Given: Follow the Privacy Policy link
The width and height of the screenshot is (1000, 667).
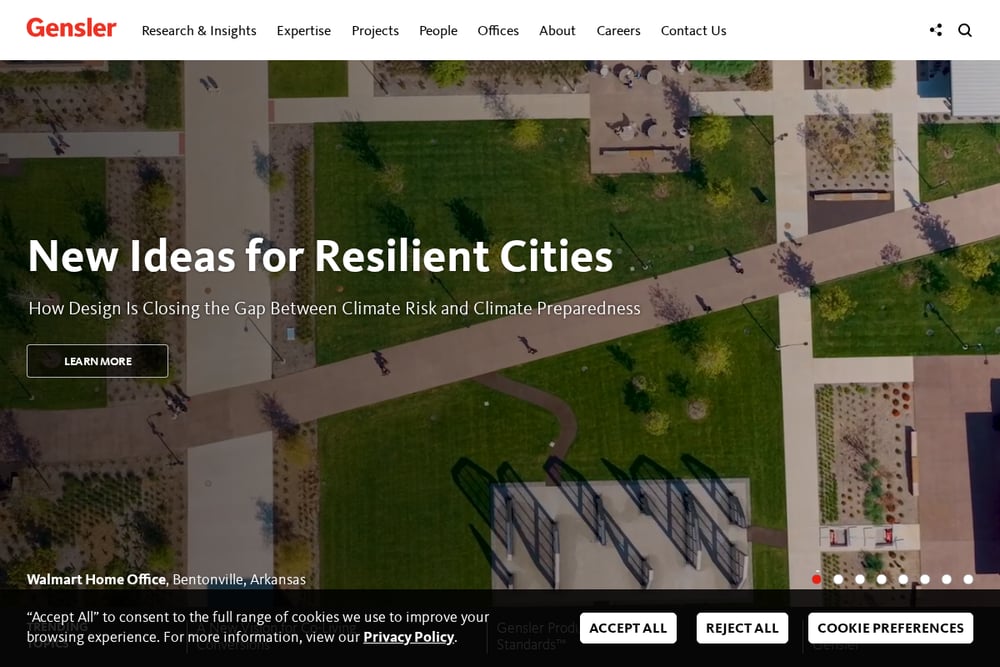Looking at the screenshot, I should click(409, 637).
